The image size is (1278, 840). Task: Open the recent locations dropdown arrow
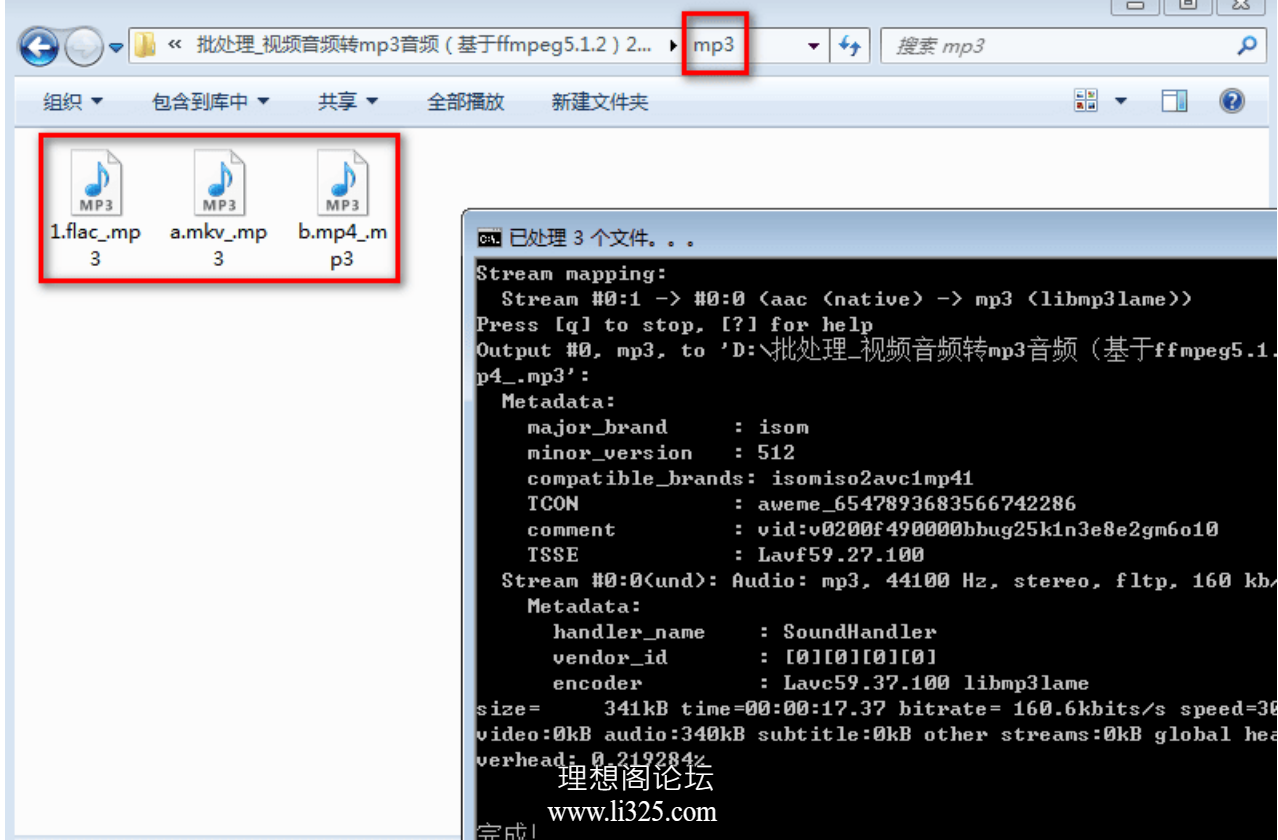coord(116,47)
